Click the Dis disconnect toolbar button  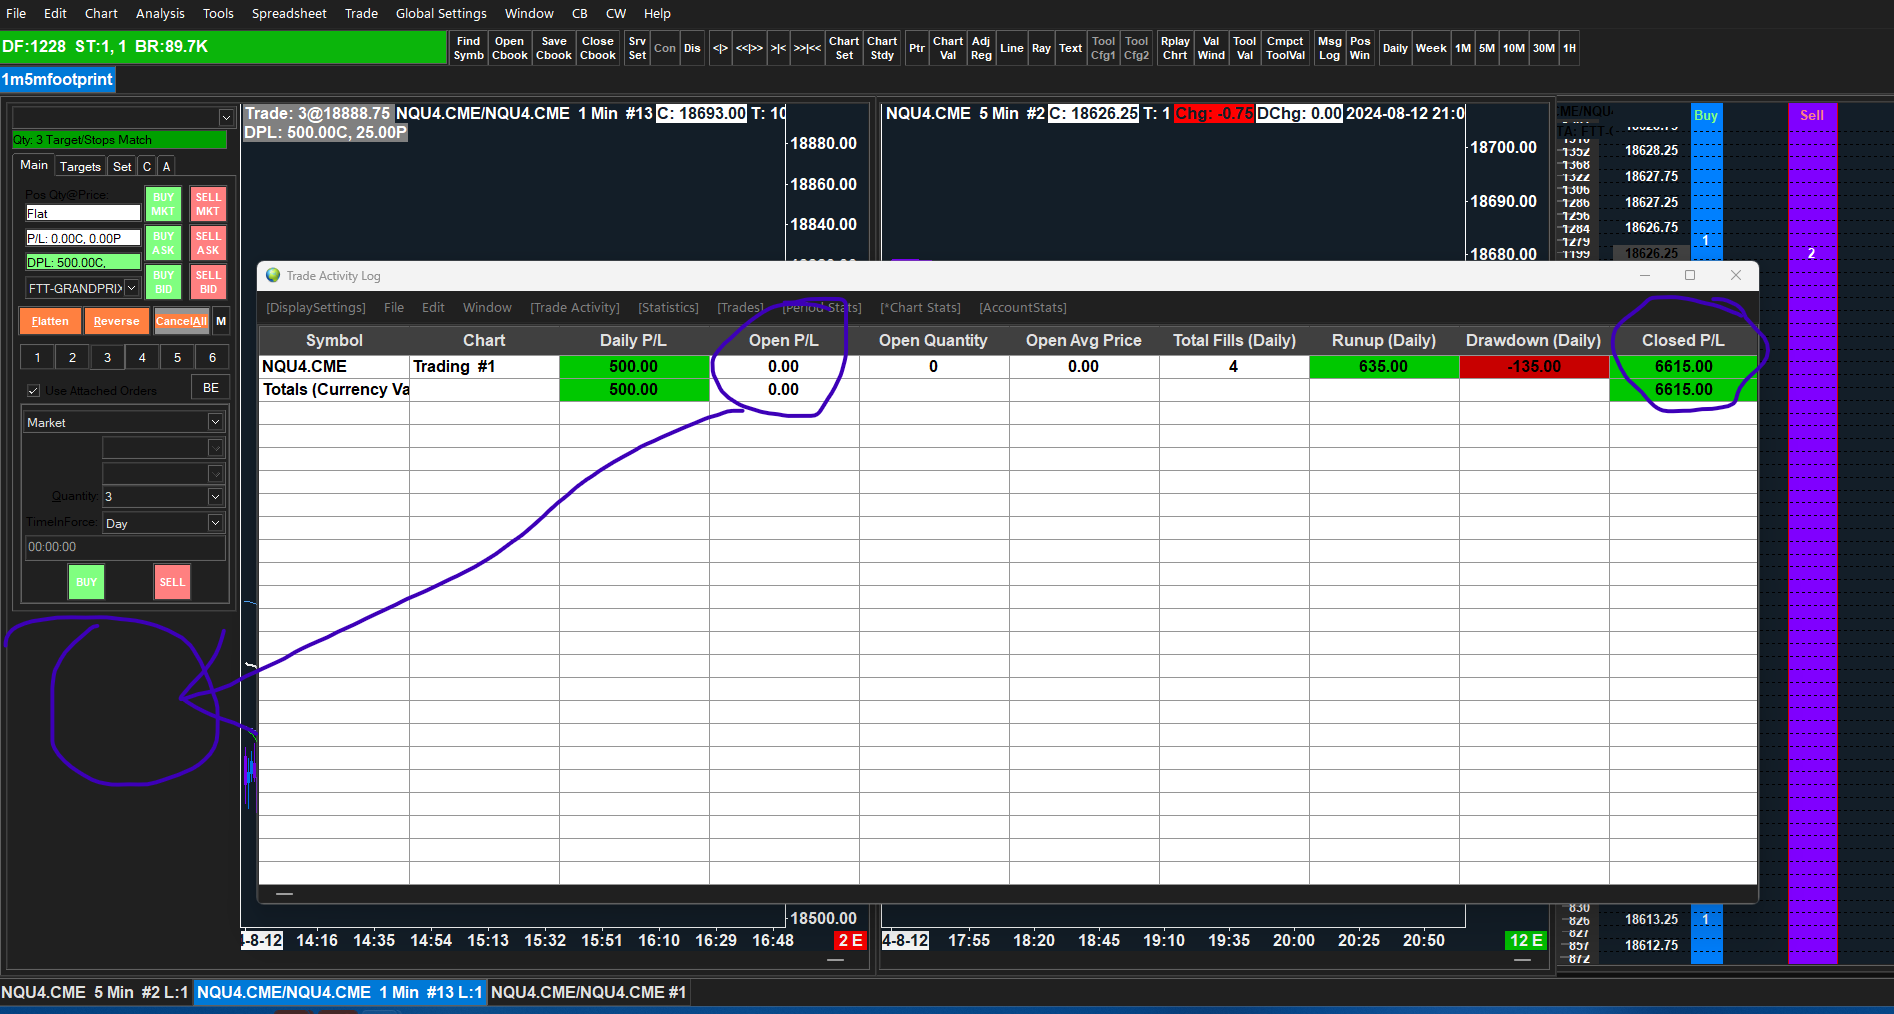692,48
